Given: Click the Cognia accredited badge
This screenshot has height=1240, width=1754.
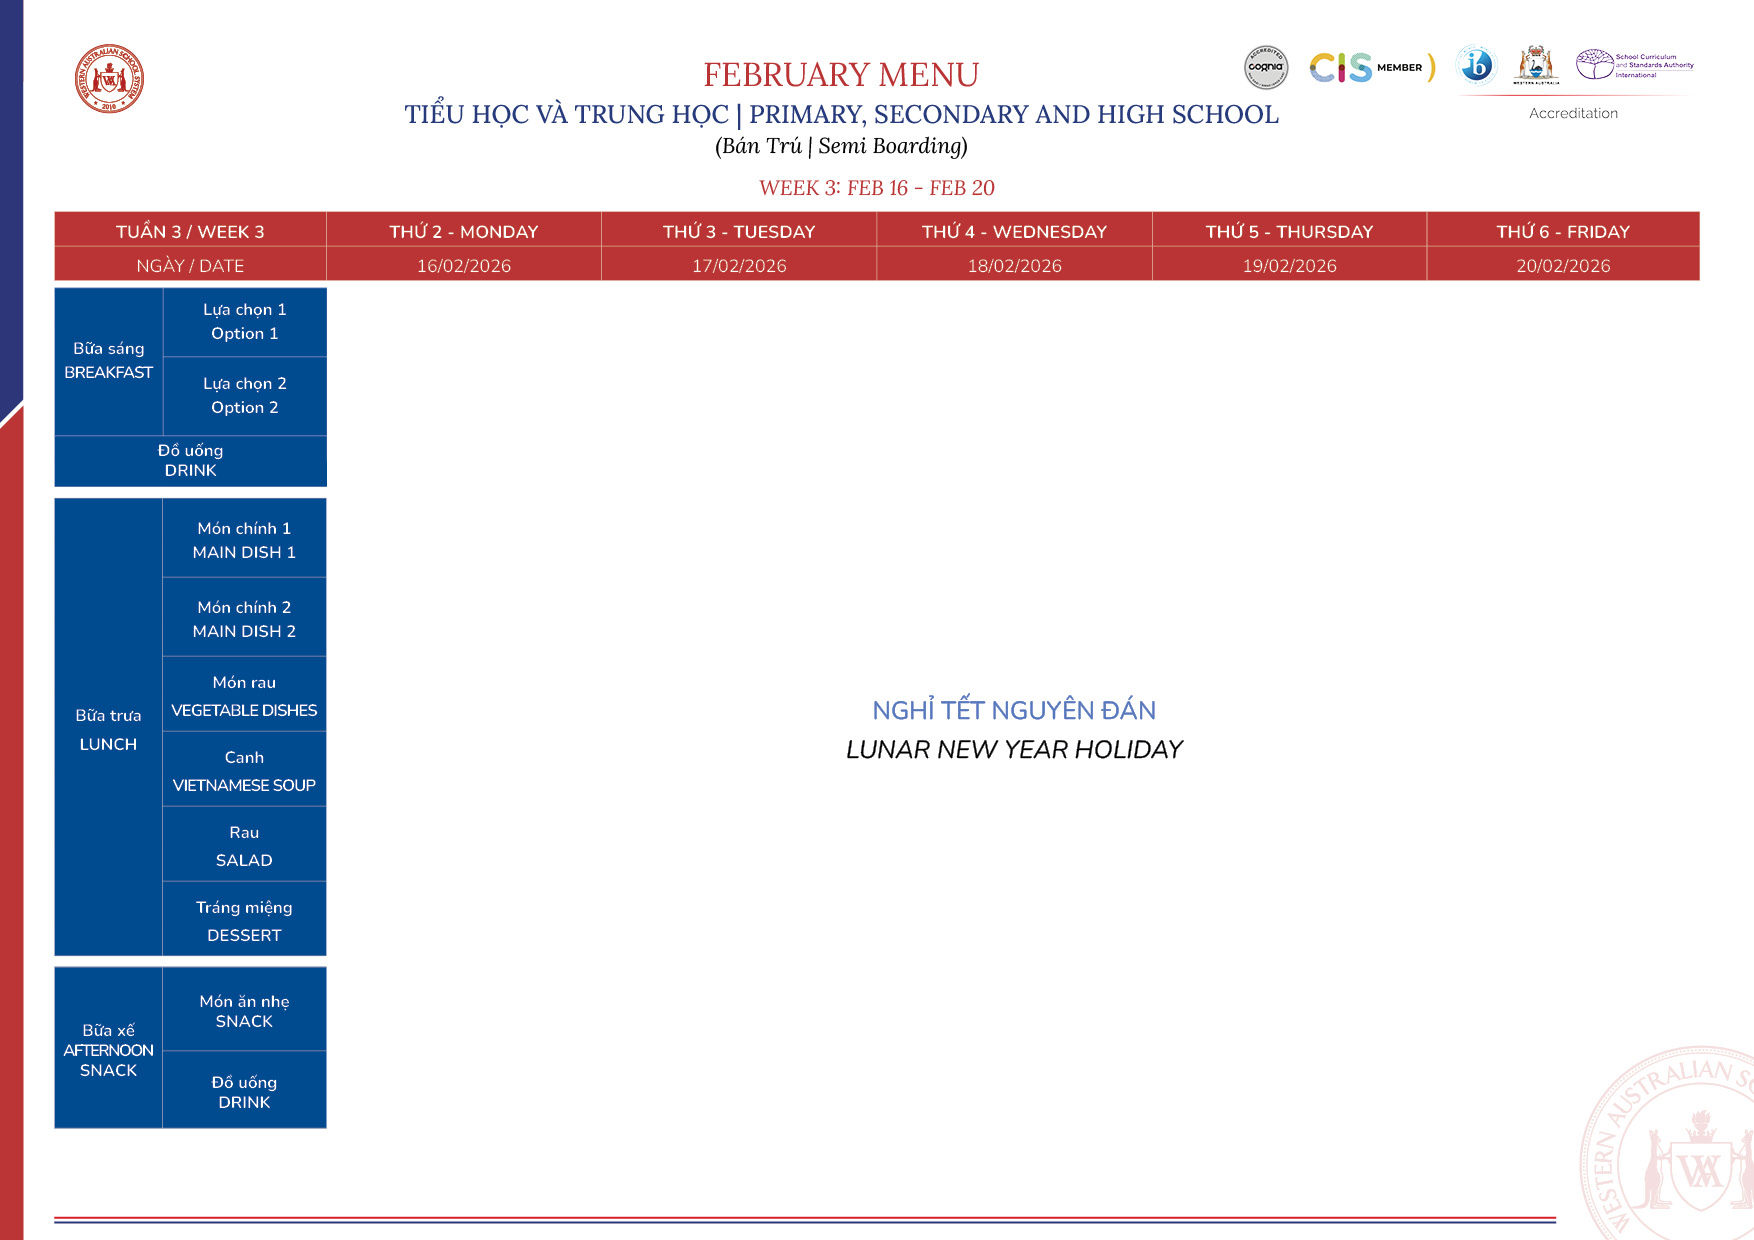Looking at the screenshot, I should point(1265,67).
